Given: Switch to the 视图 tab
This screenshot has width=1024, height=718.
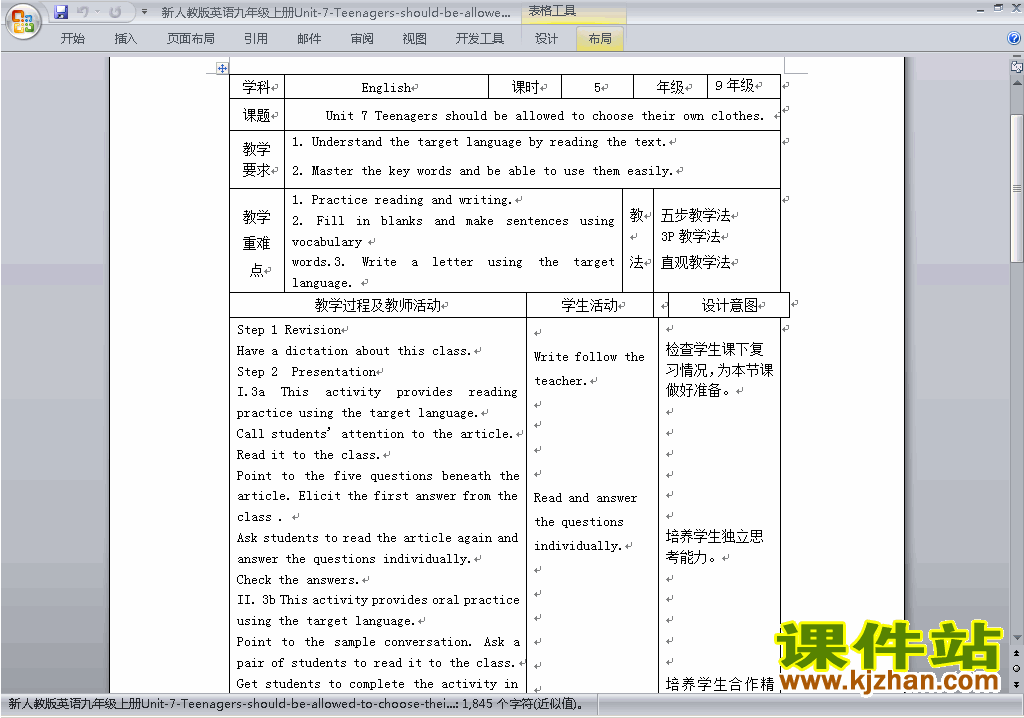Looking at the screenshot, I should coord(415,39).
